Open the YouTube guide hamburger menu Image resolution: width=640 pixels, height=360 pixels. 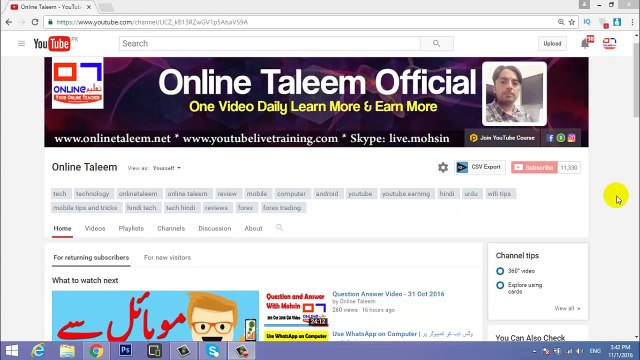tap(21, 43)
